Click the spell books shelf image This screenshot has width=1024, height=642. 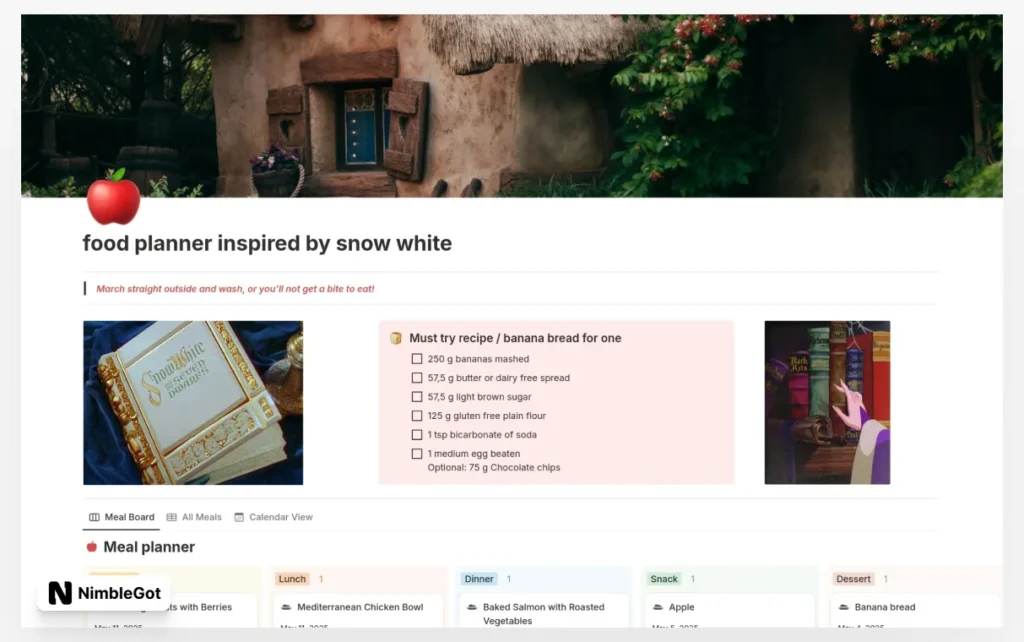coord(827,402)
